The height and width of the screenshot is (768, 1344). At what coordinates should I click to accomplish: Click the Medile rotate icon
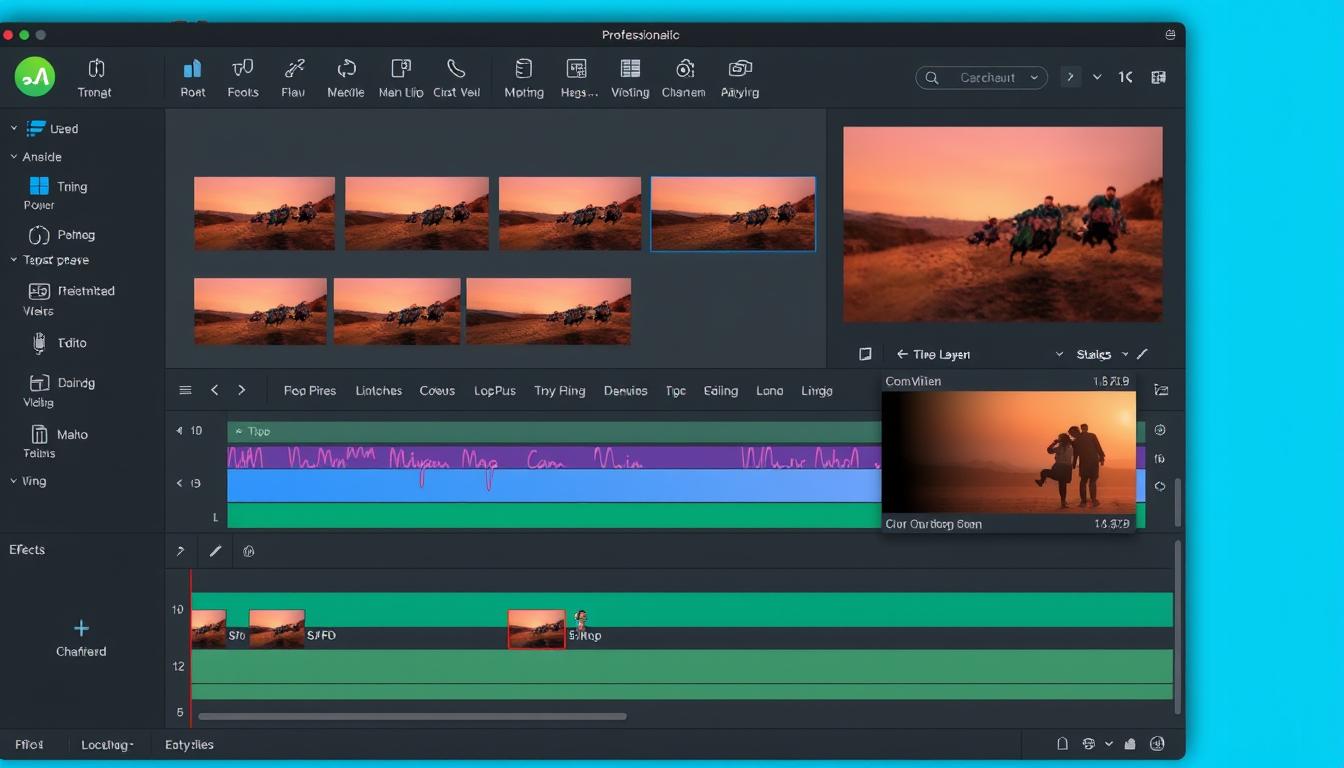pyautogui.click(x=346, y=68)
